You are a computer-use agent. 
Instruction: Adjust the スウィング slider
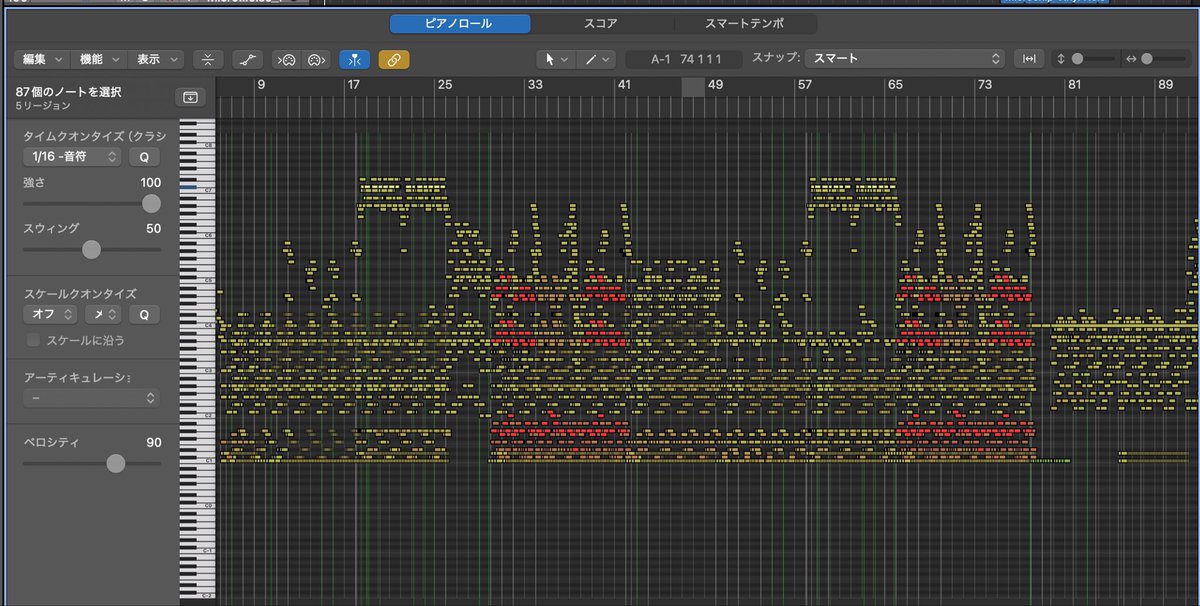(x=92, y=249)
